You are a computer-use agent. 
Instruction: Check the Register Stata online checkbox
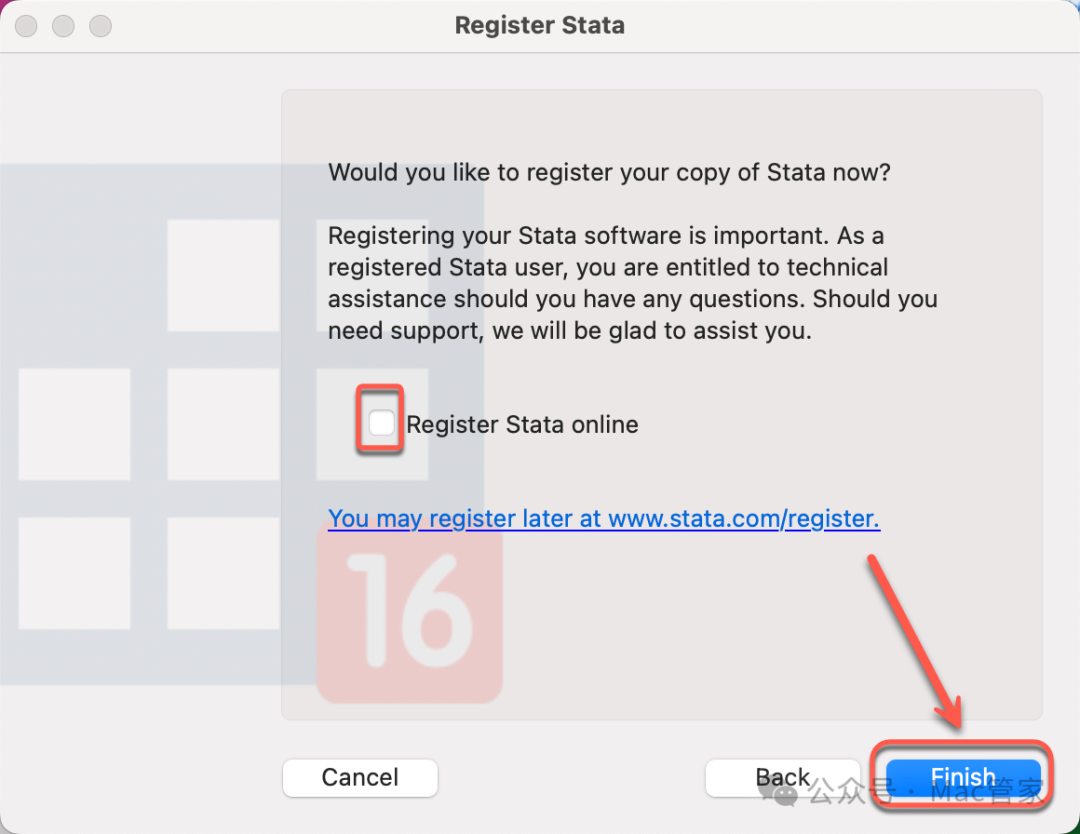[381, 424]
